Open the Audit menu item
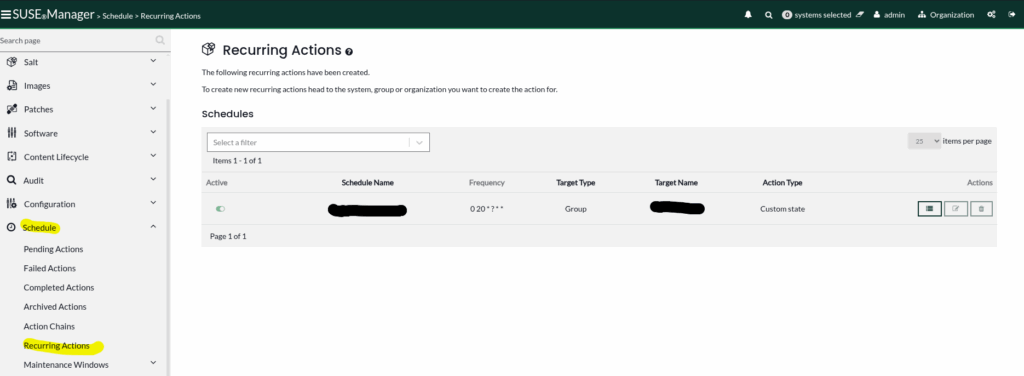1024x376 pixels. click(34, 180)
